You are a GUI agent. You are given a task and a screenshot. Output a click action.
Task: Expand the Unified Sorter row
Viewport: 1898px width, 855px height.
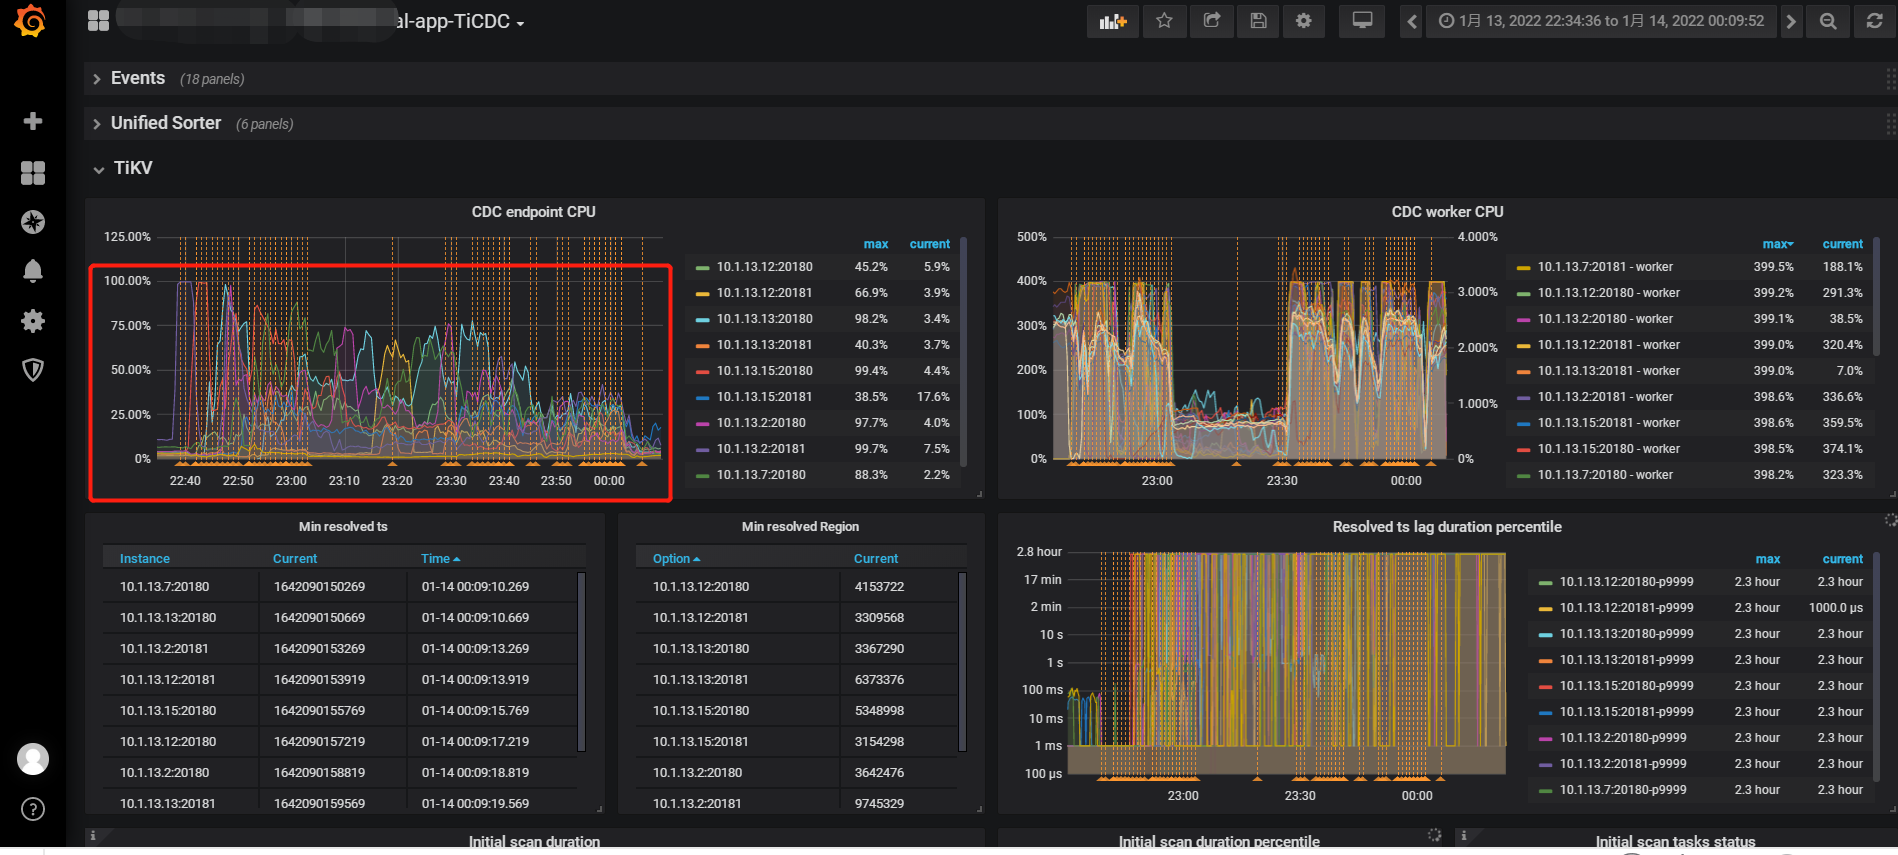point(165,123)
